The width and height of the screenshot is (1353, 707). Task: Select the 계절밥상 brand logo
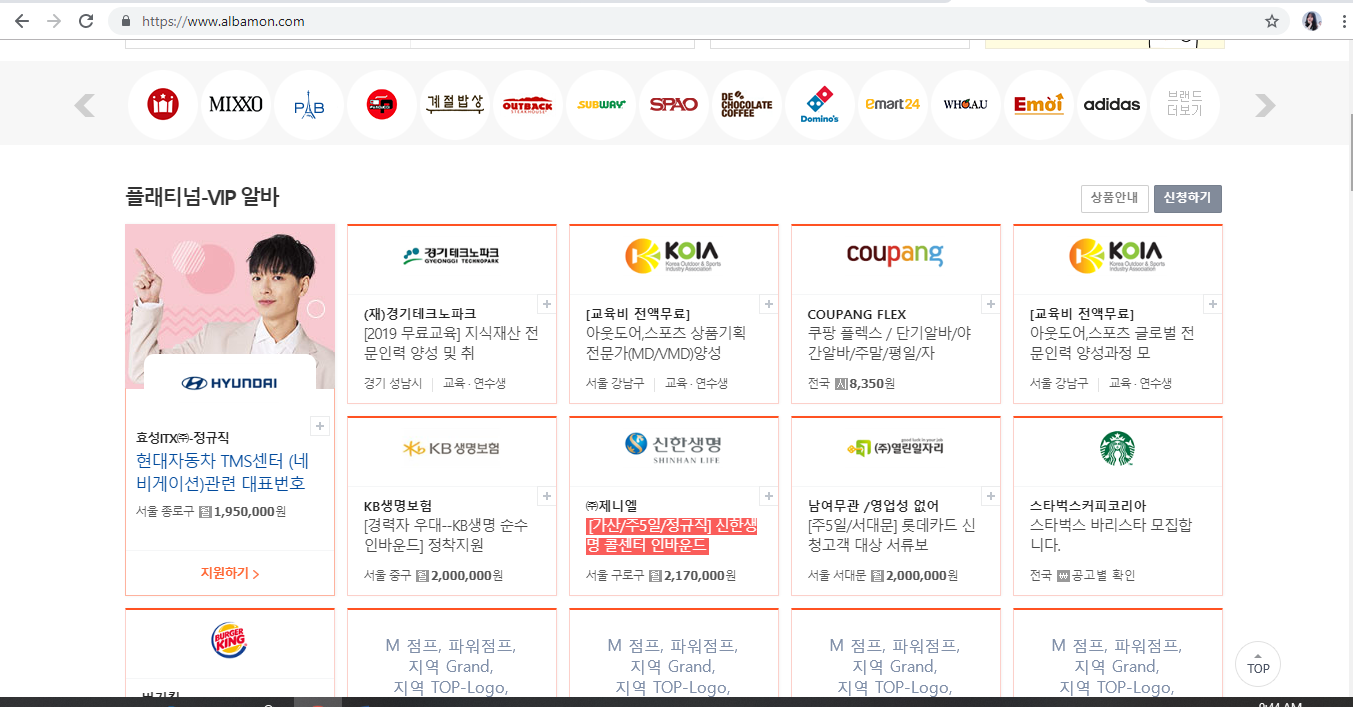pos(455,105)
